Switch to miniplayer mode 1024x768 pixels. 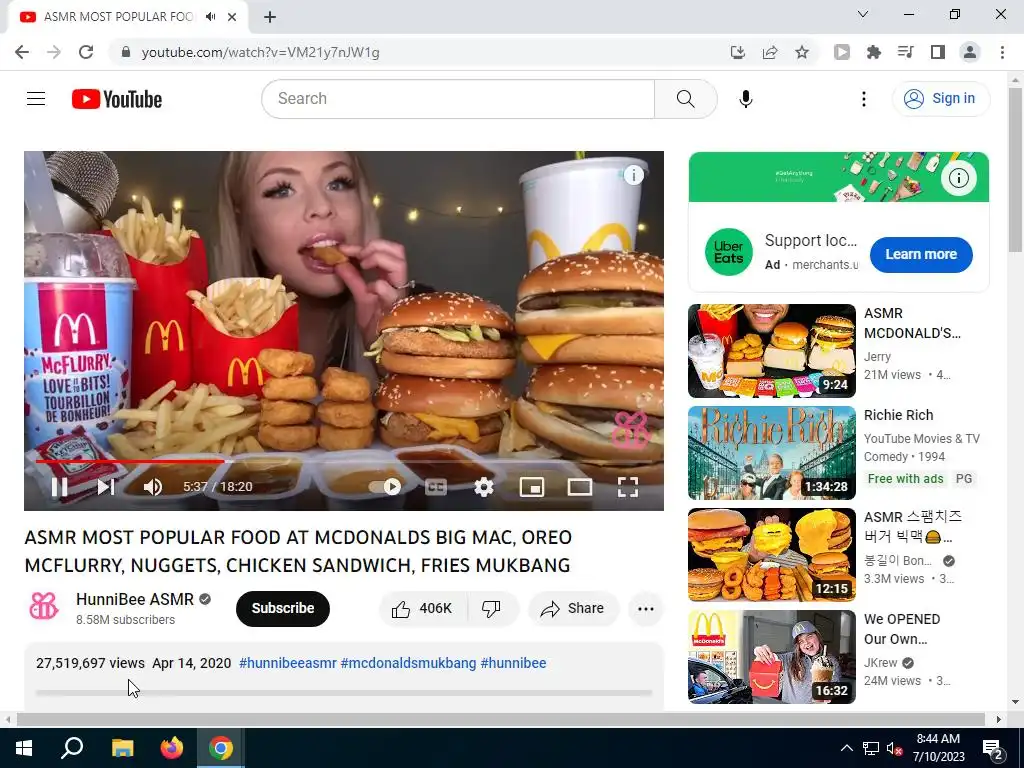[x=532, y=487]
